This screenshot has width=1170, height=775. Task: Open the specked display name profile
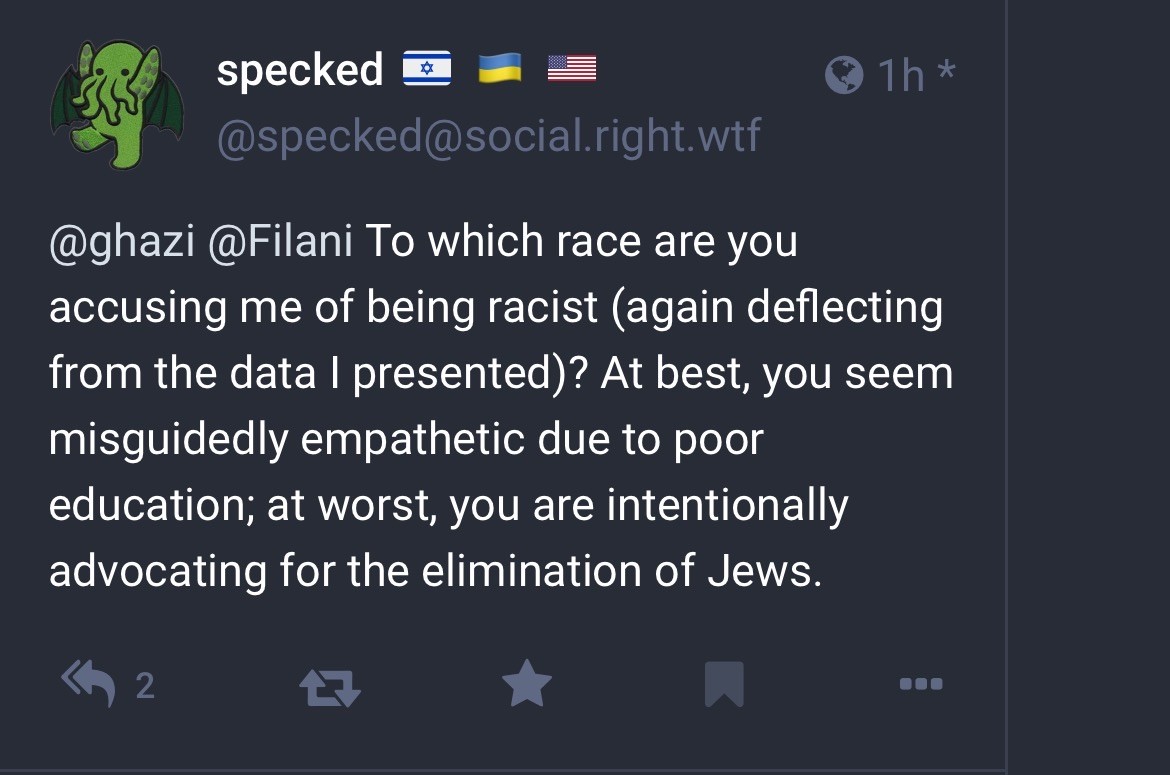(x=300, y=70)
